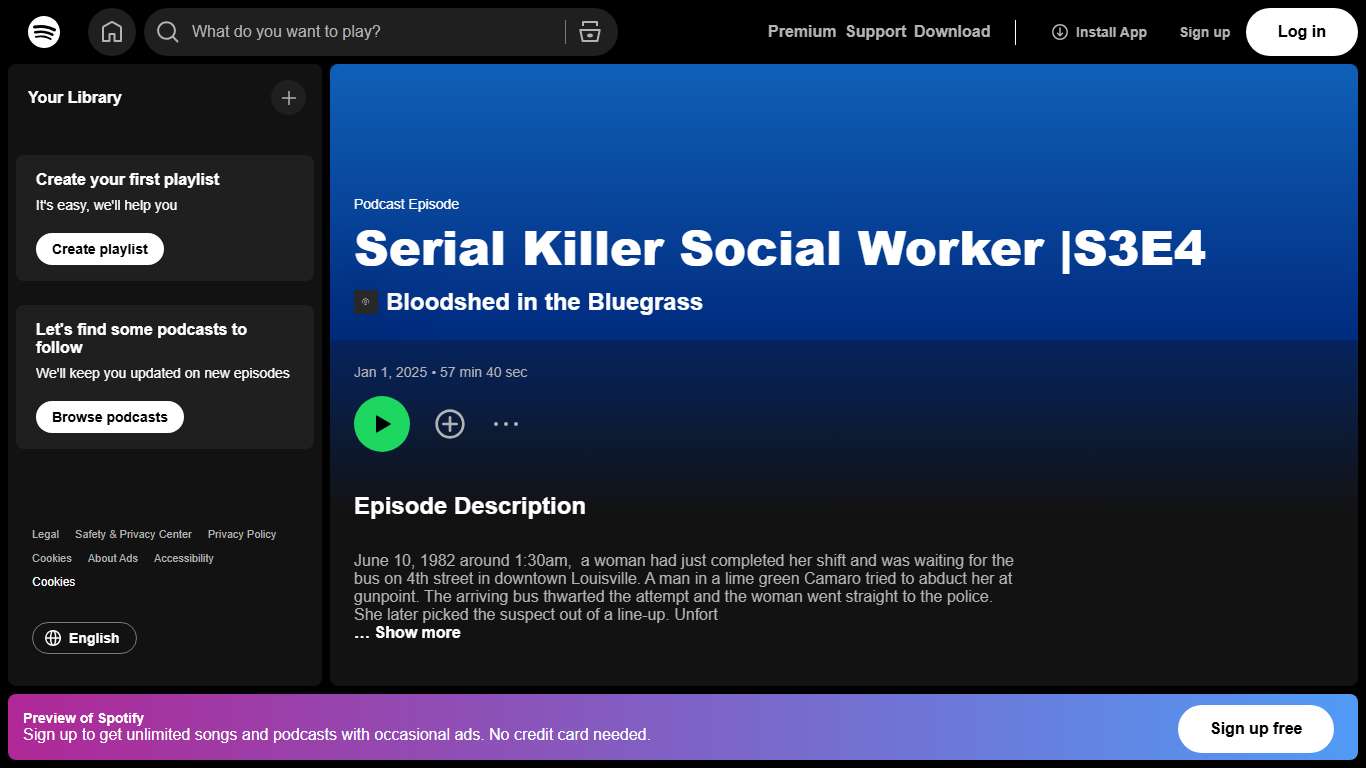
Task: Open the Home page icon
Action: point(111,31)
